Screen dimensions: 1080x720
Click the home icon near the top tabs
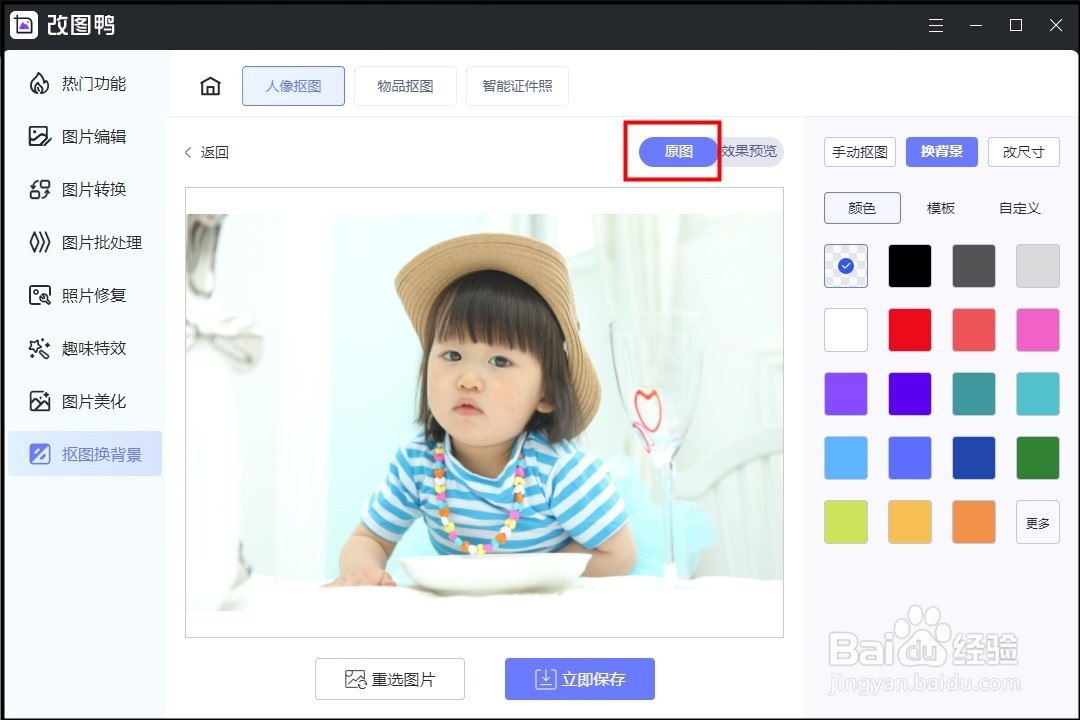(x=209, y=86)
